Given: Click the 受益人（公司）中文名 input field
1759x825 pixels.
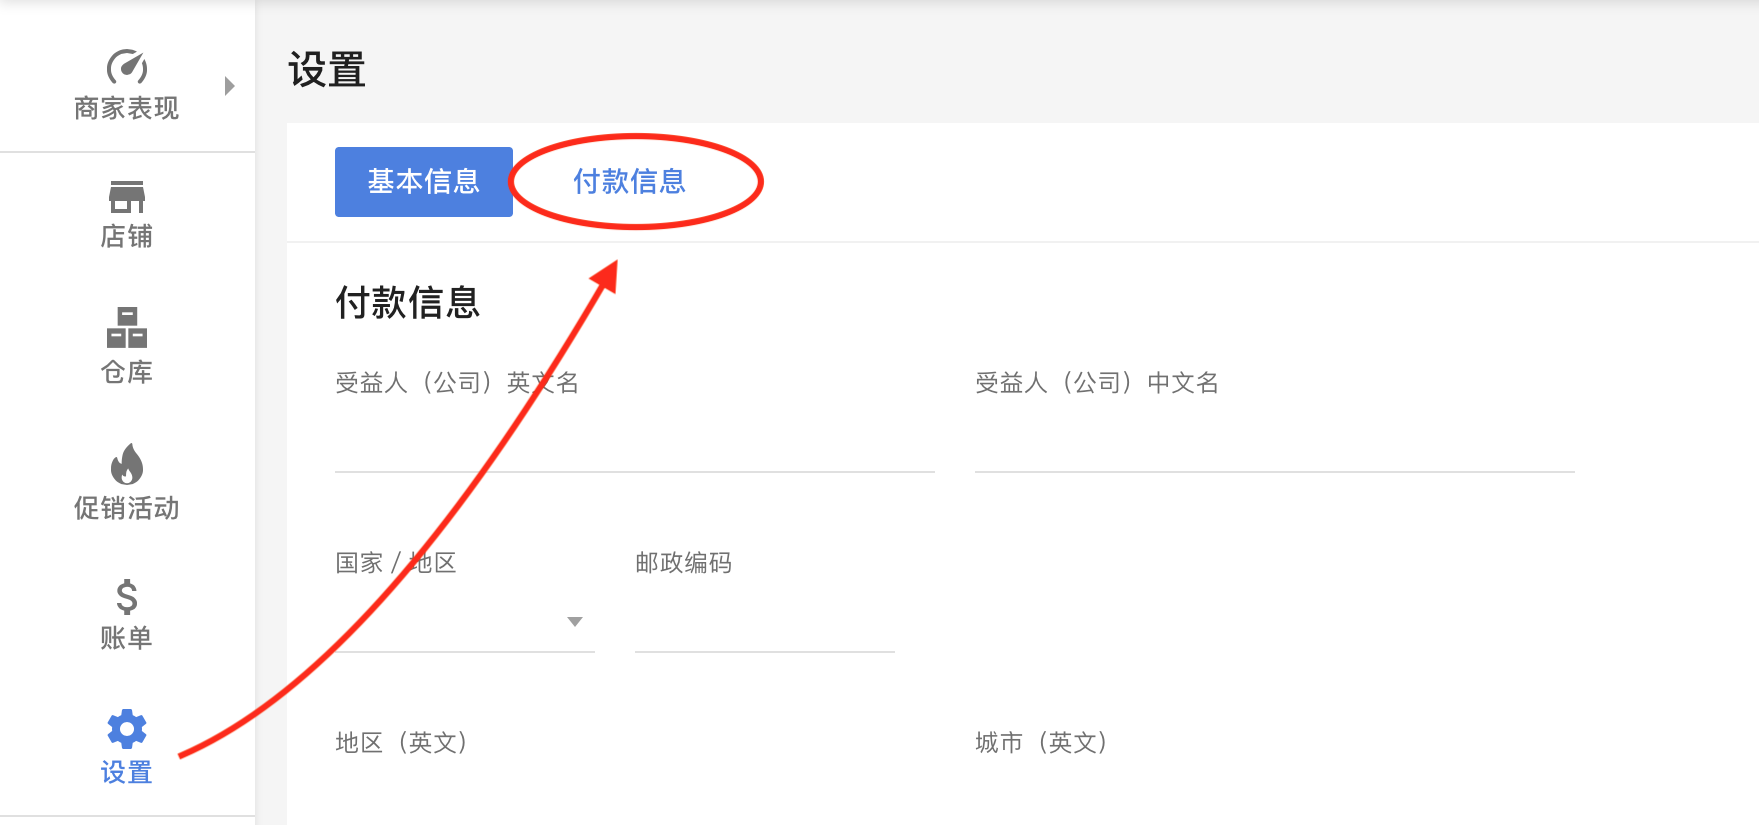Looking at the screenshot, I should (1275, 450).
